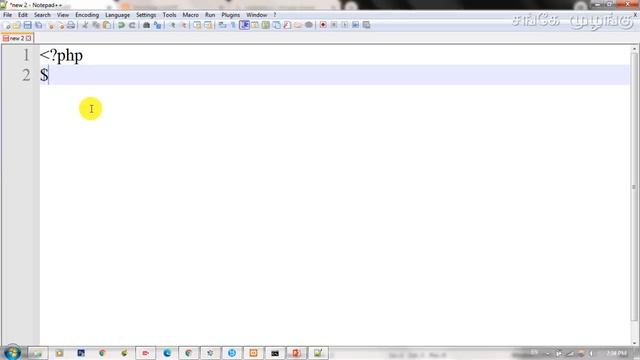This screenshot has width=640, height=360.
Task: Switch to Microsoft Edge in taskbar
Action: coord(167,353)
